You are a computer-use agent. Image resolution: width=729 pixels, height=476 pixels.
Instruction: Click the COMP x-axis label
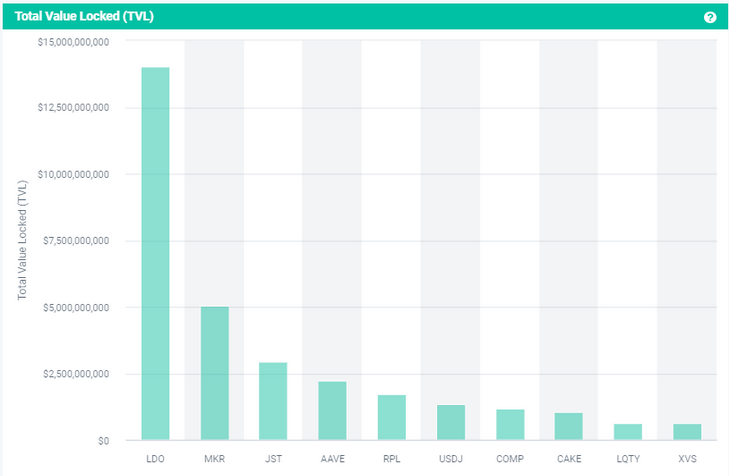510,458
